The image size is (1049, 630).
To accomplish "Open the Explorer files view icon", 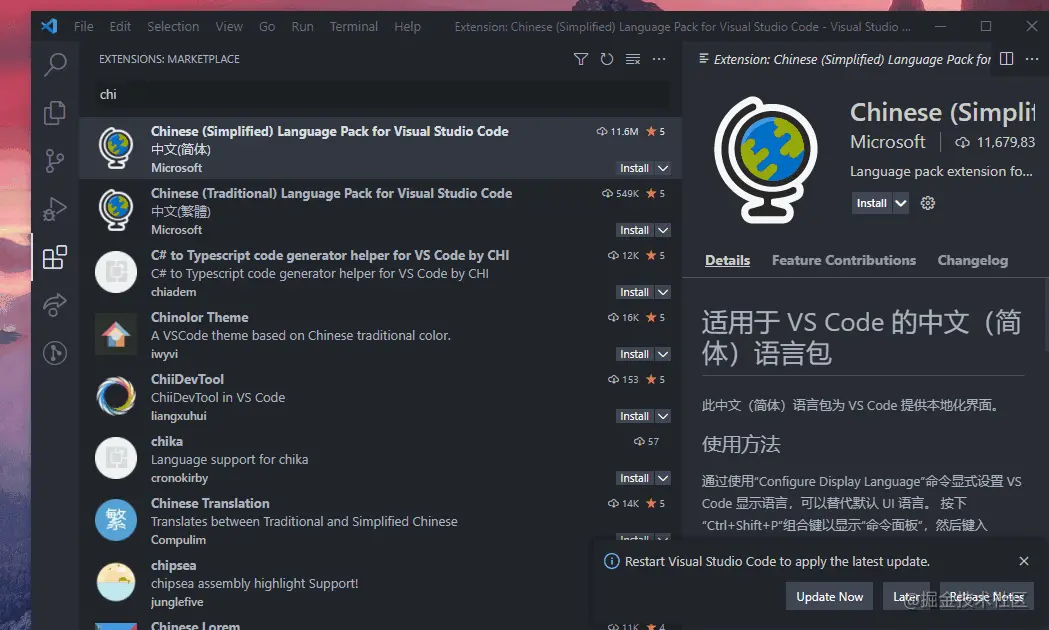I will point(55,112).
